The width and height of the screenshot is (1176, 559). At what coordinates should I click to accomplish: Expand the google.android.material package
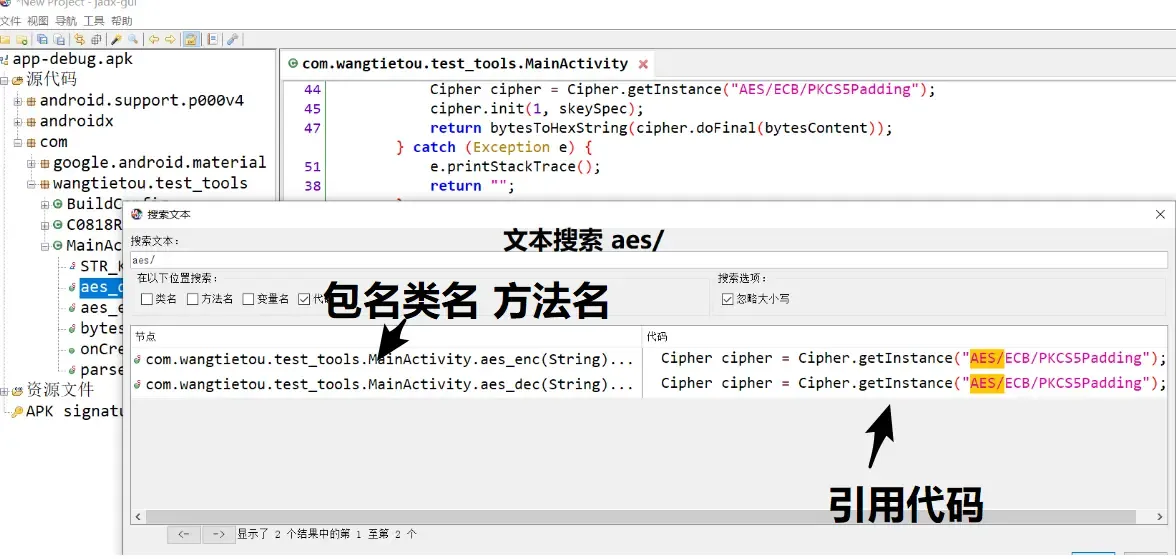(x=32, y=163)
